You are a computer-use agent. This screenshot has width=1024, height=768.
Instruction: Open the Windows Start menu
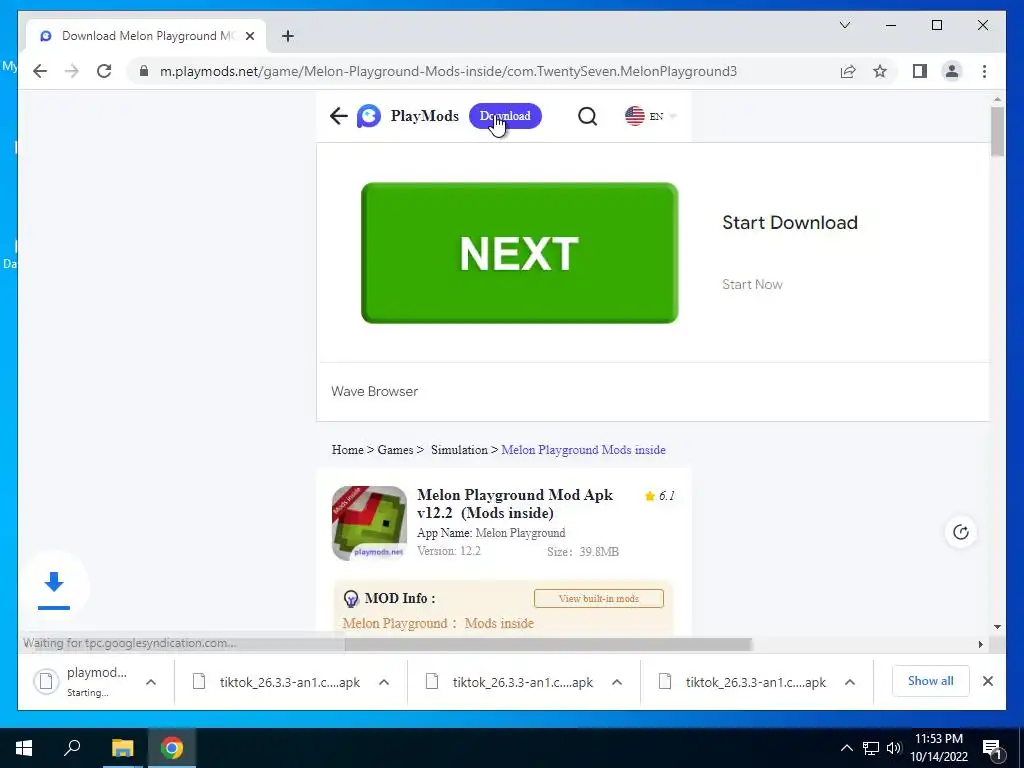click(x=24, y=748)
